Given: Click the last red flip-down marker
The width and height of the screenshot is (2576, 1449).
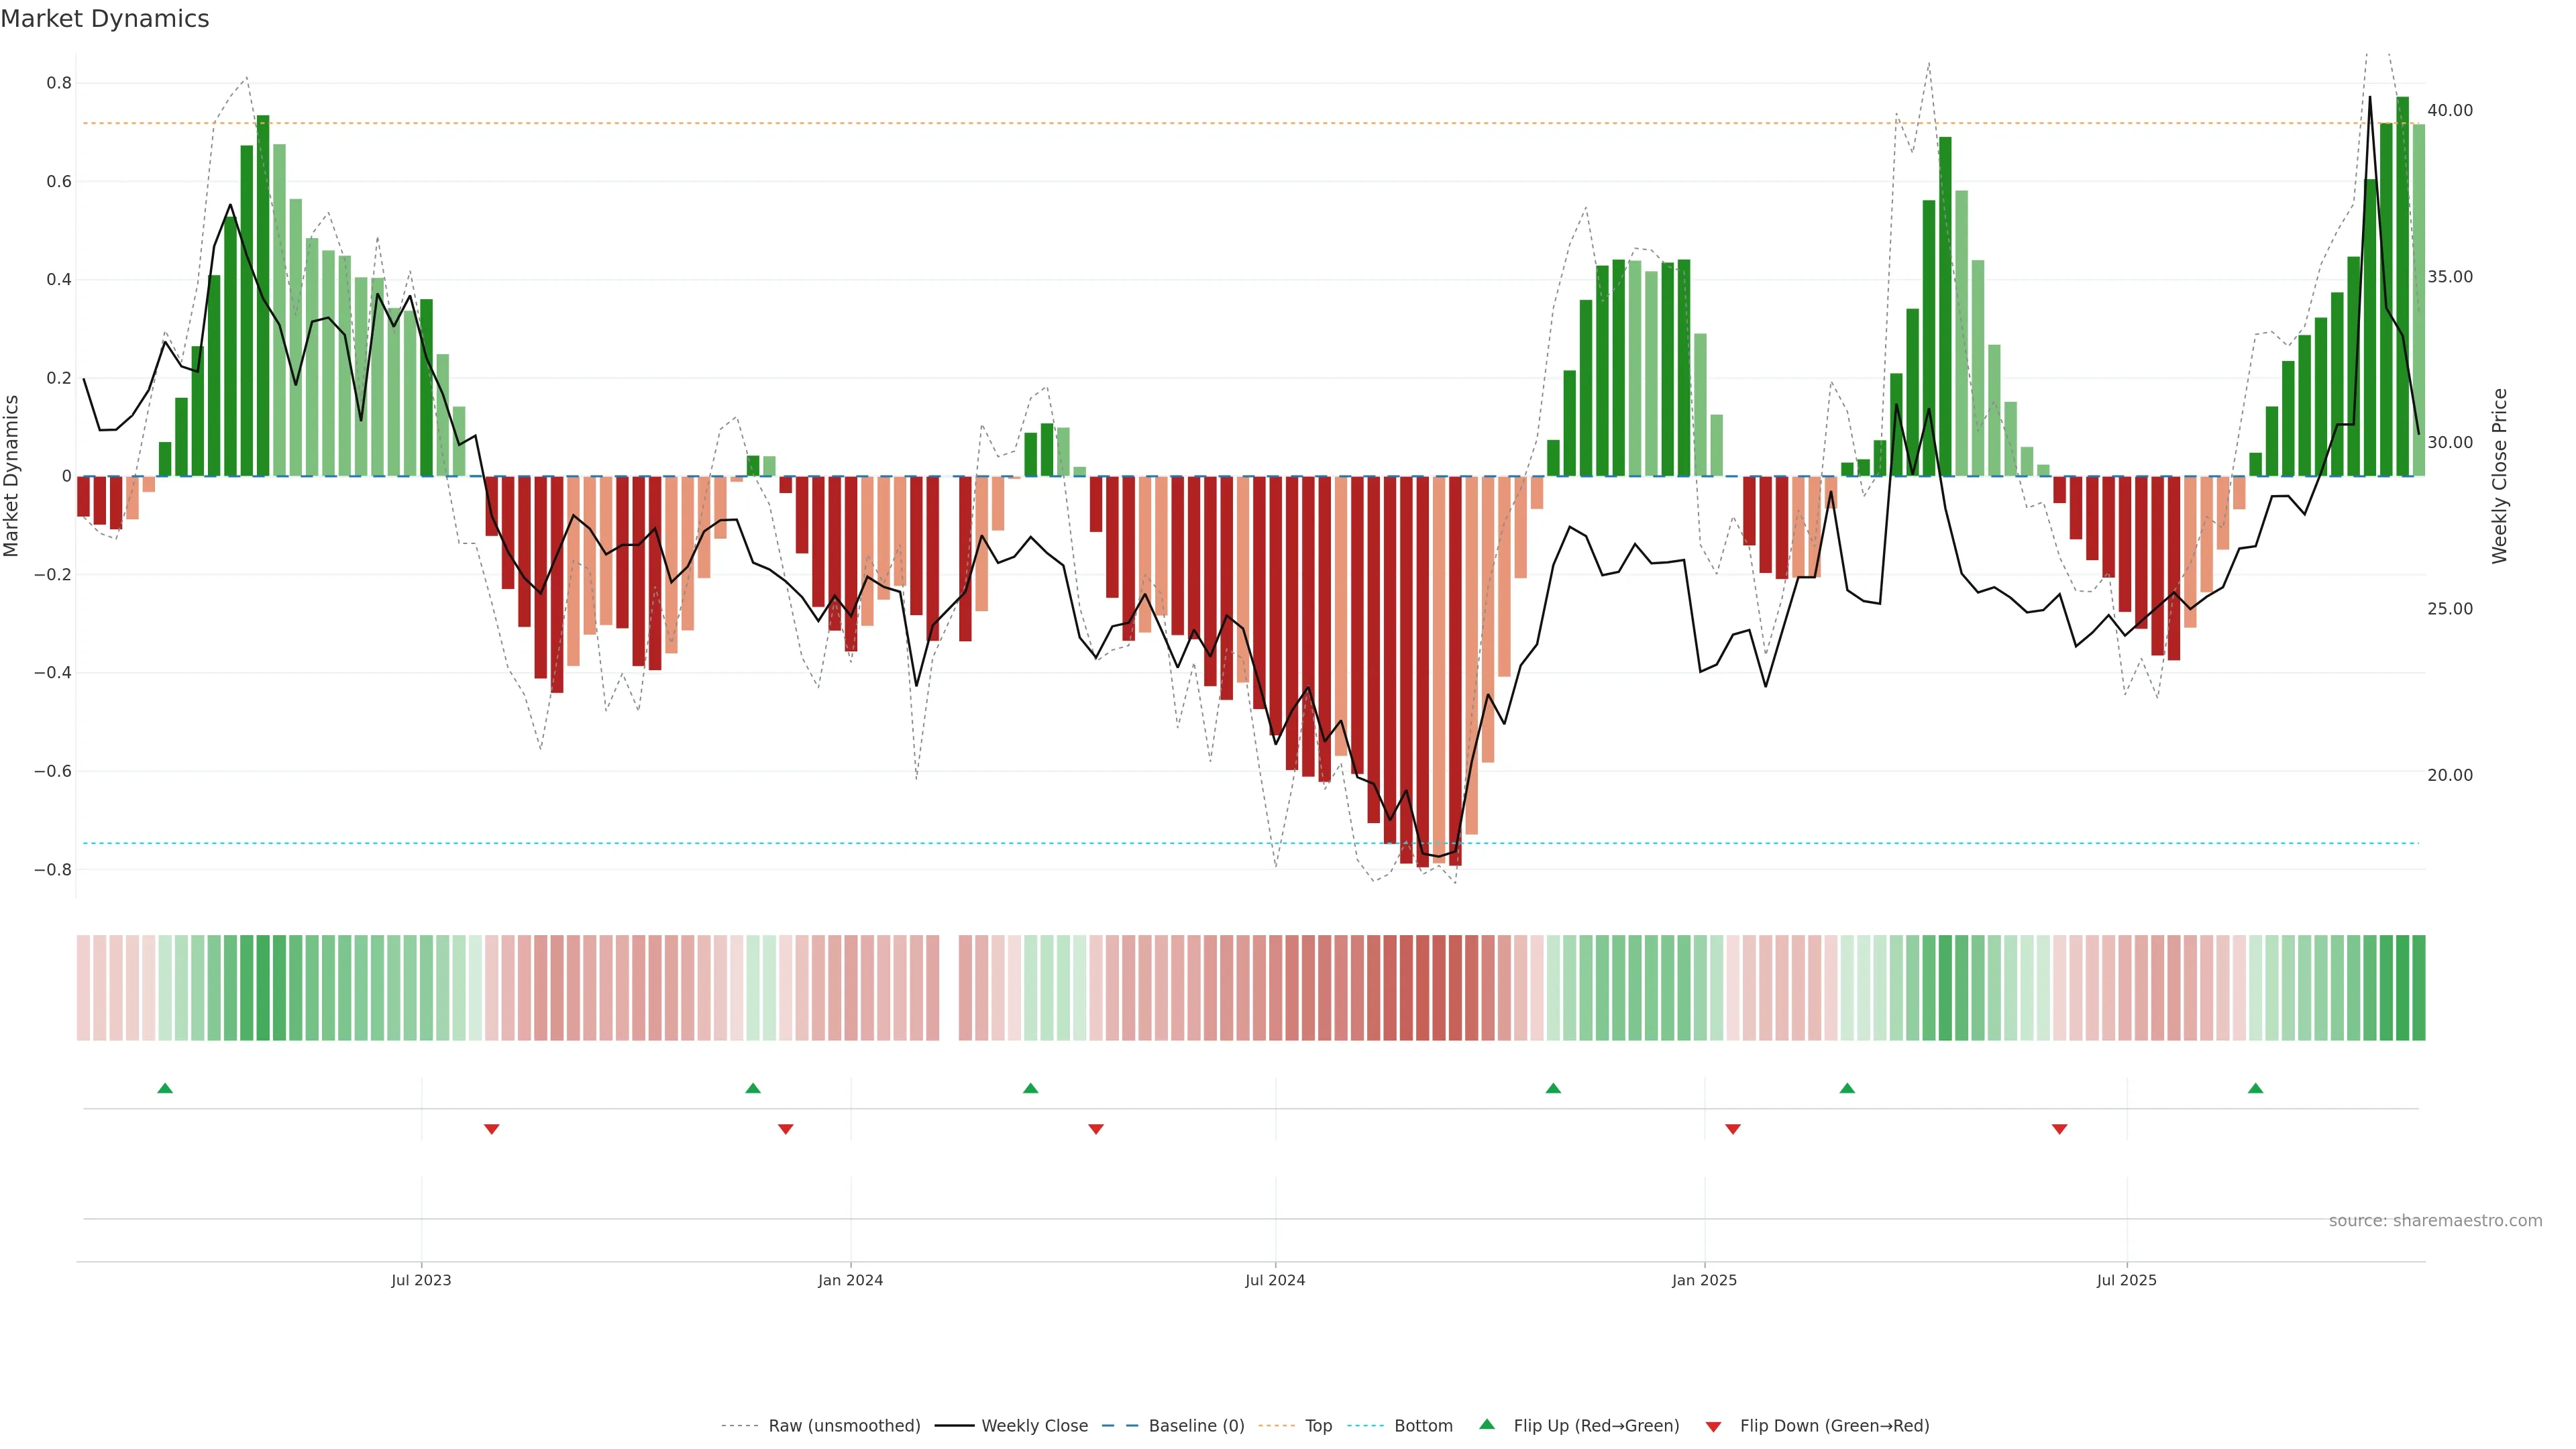Looking at the screenshot, I should click(x=2059, y=1129).
